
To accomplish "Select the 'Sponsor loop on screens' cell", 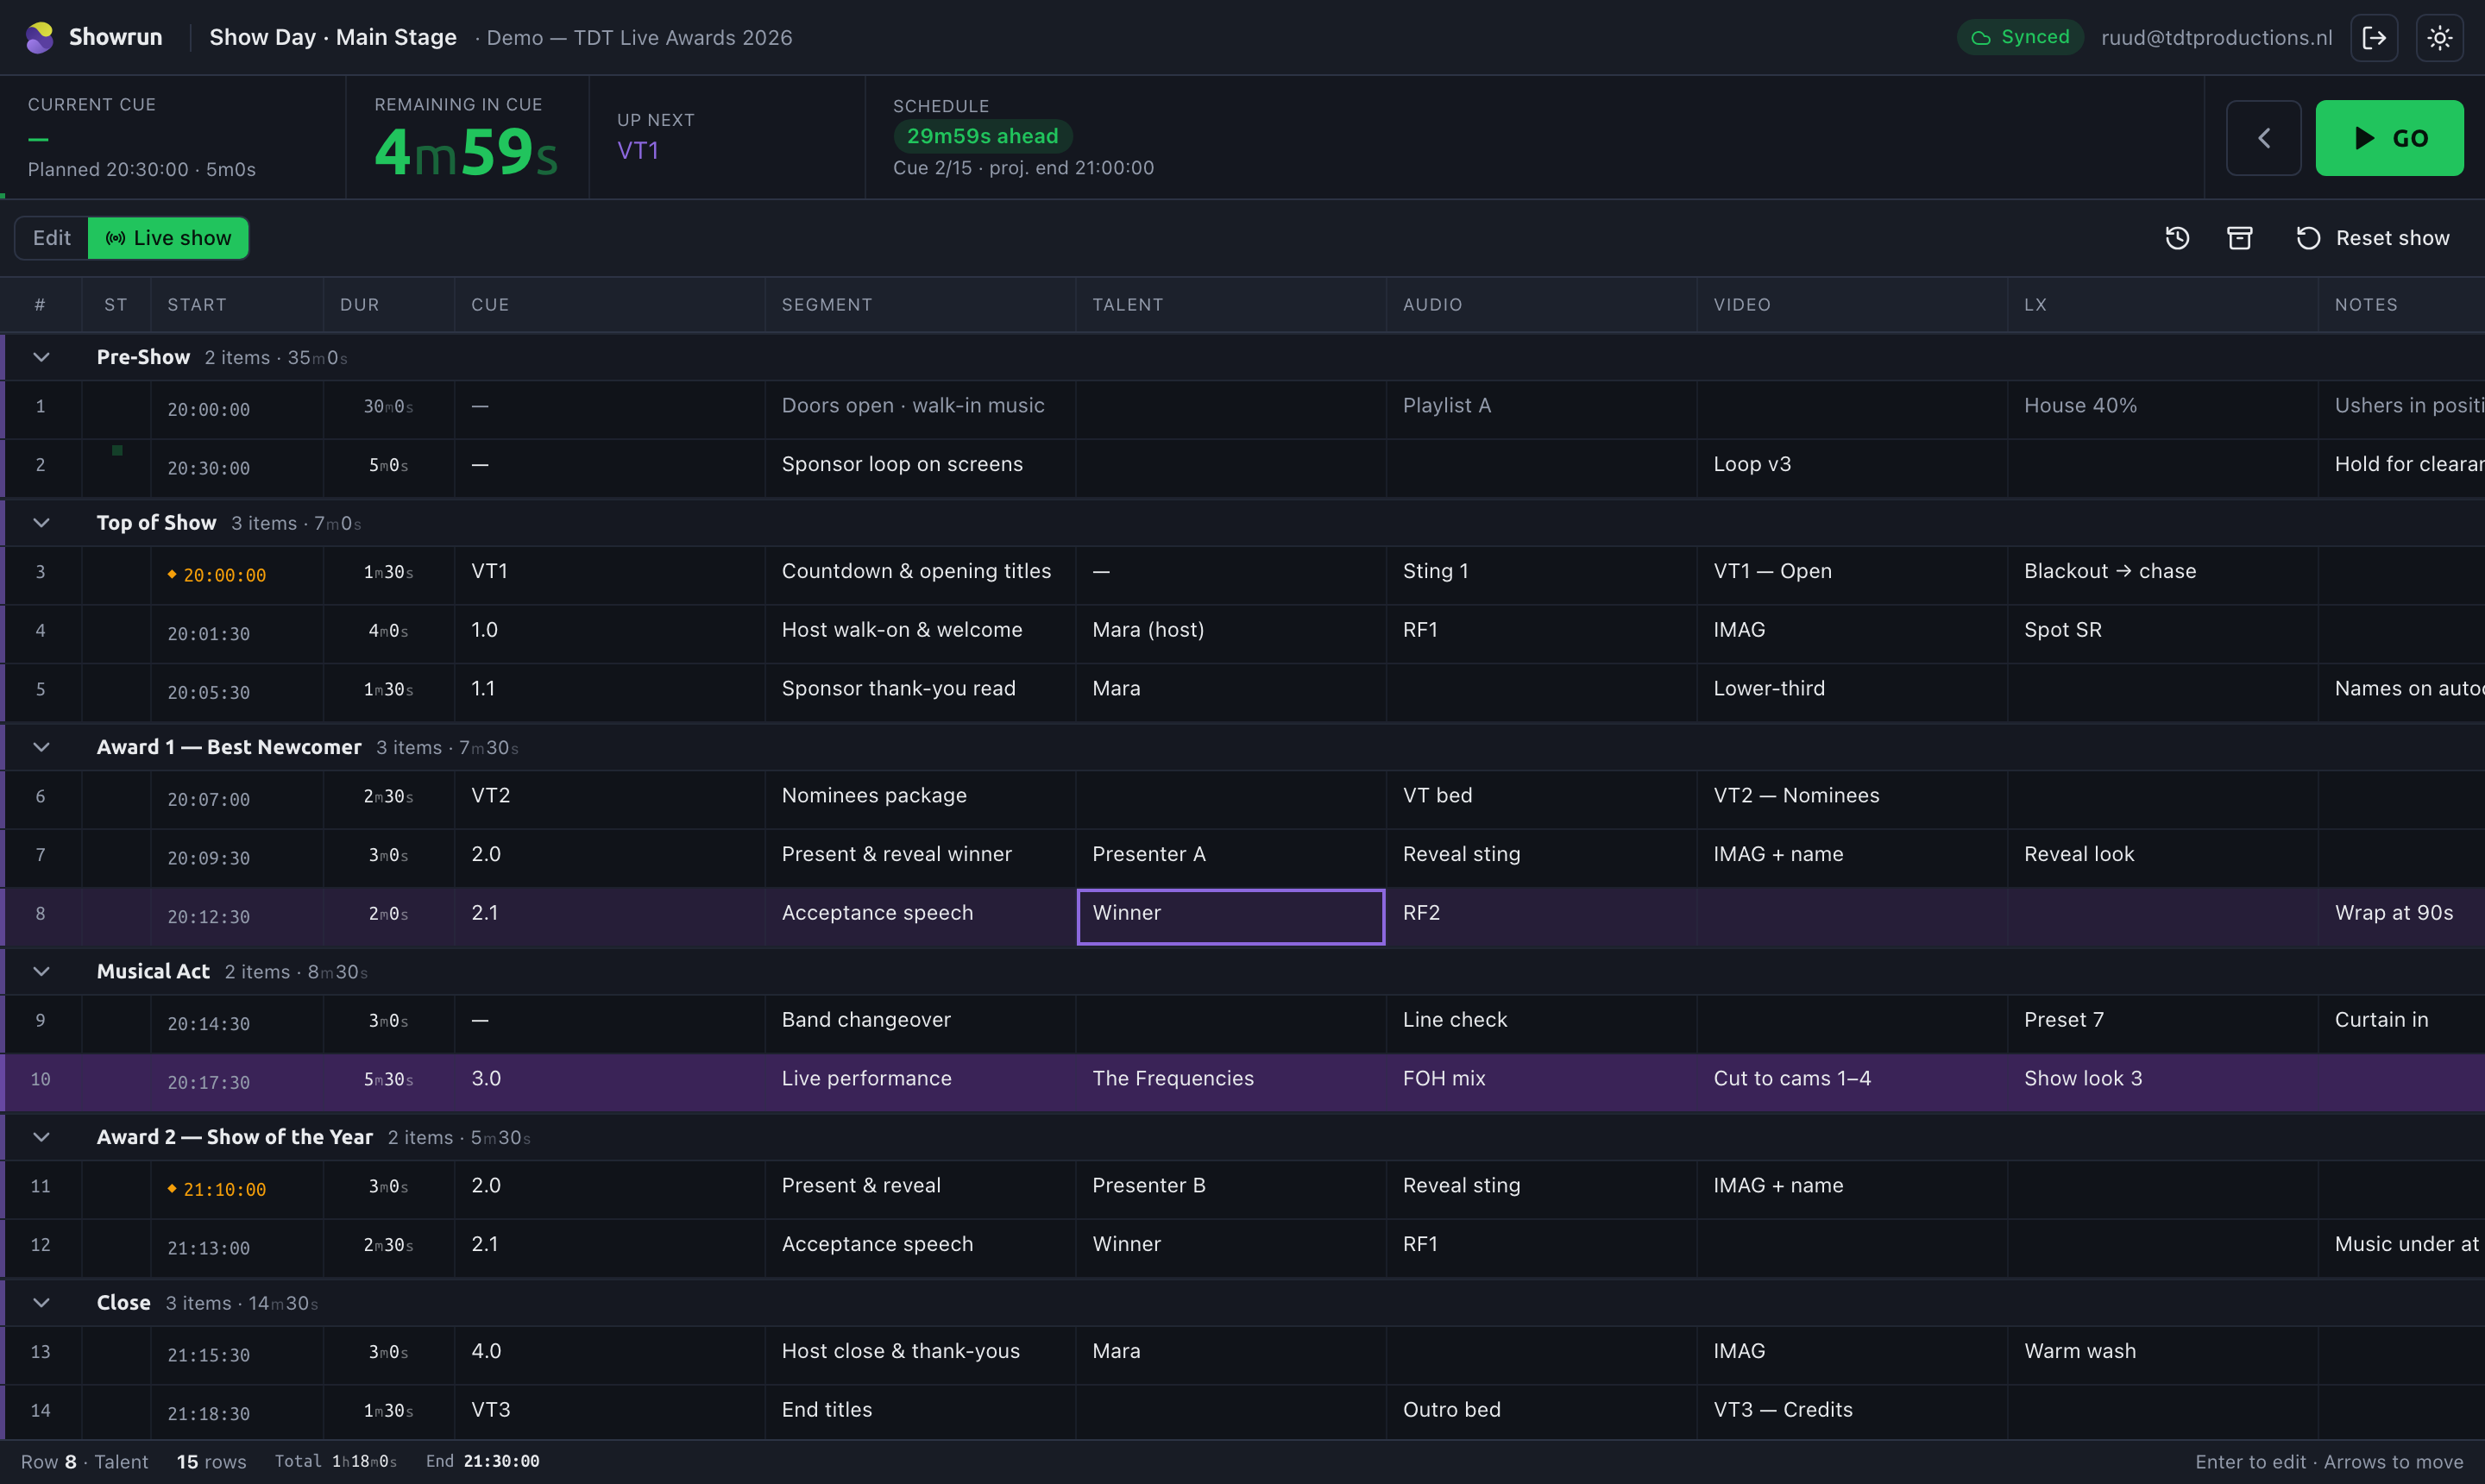I will click(920, 468).
